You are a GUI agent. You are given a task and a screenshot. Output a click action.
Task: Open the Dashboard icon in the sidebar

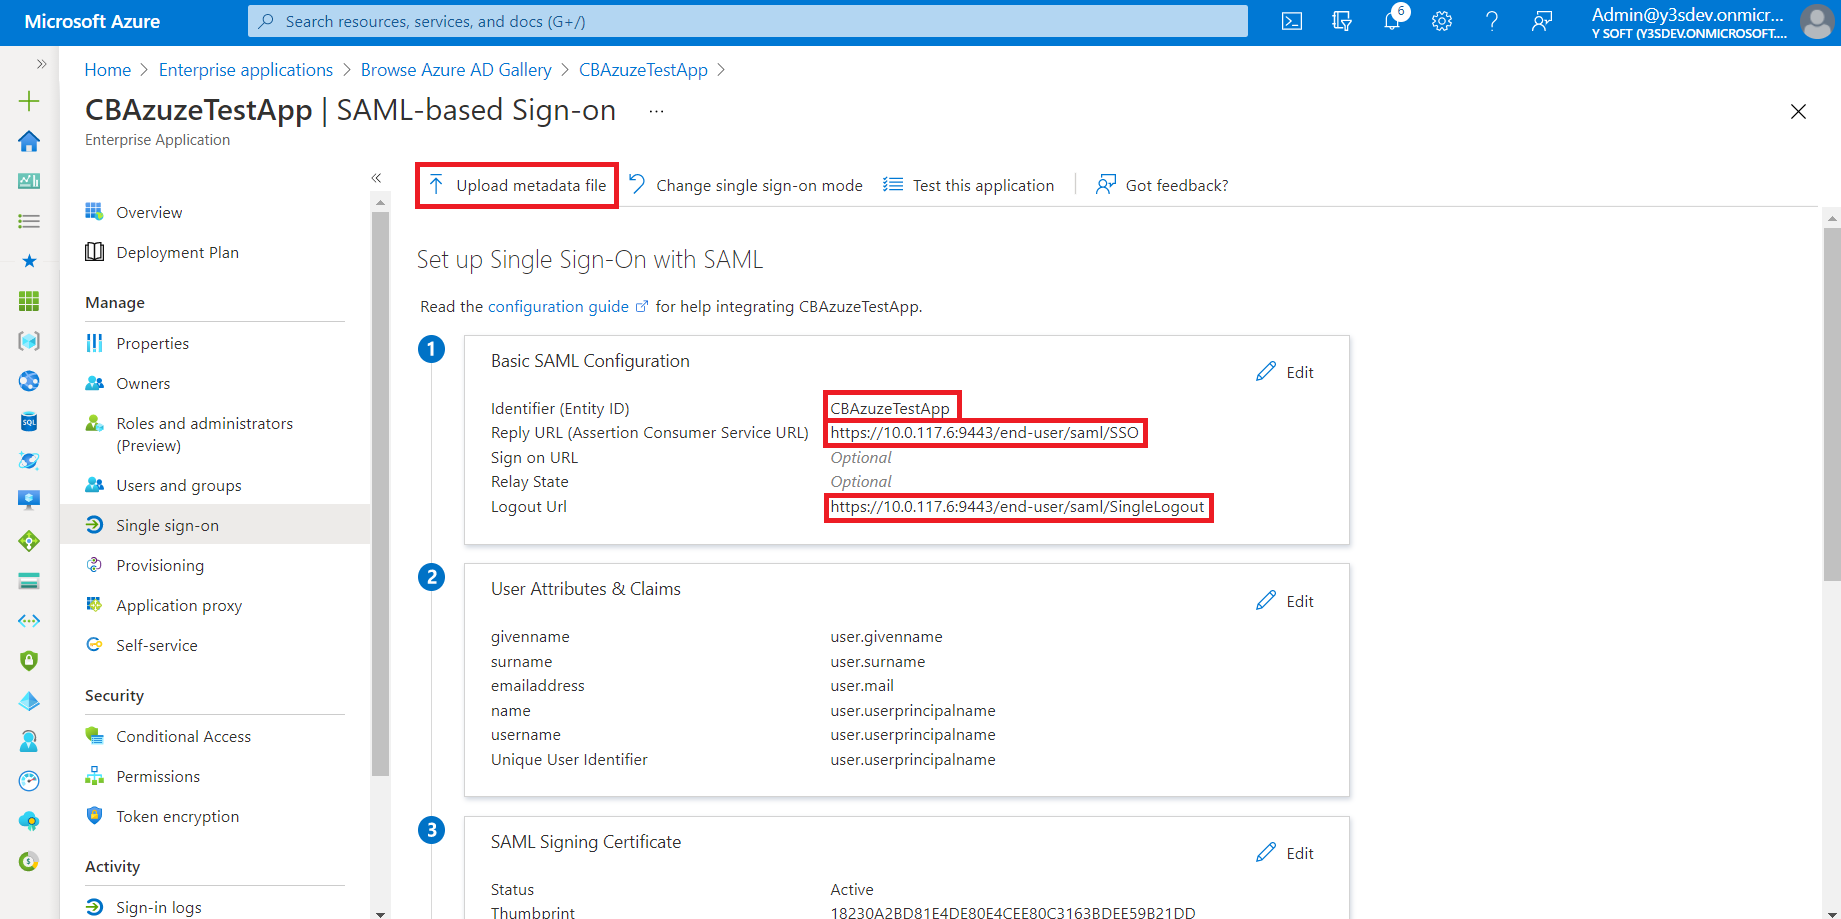click(x=29, y=181)
